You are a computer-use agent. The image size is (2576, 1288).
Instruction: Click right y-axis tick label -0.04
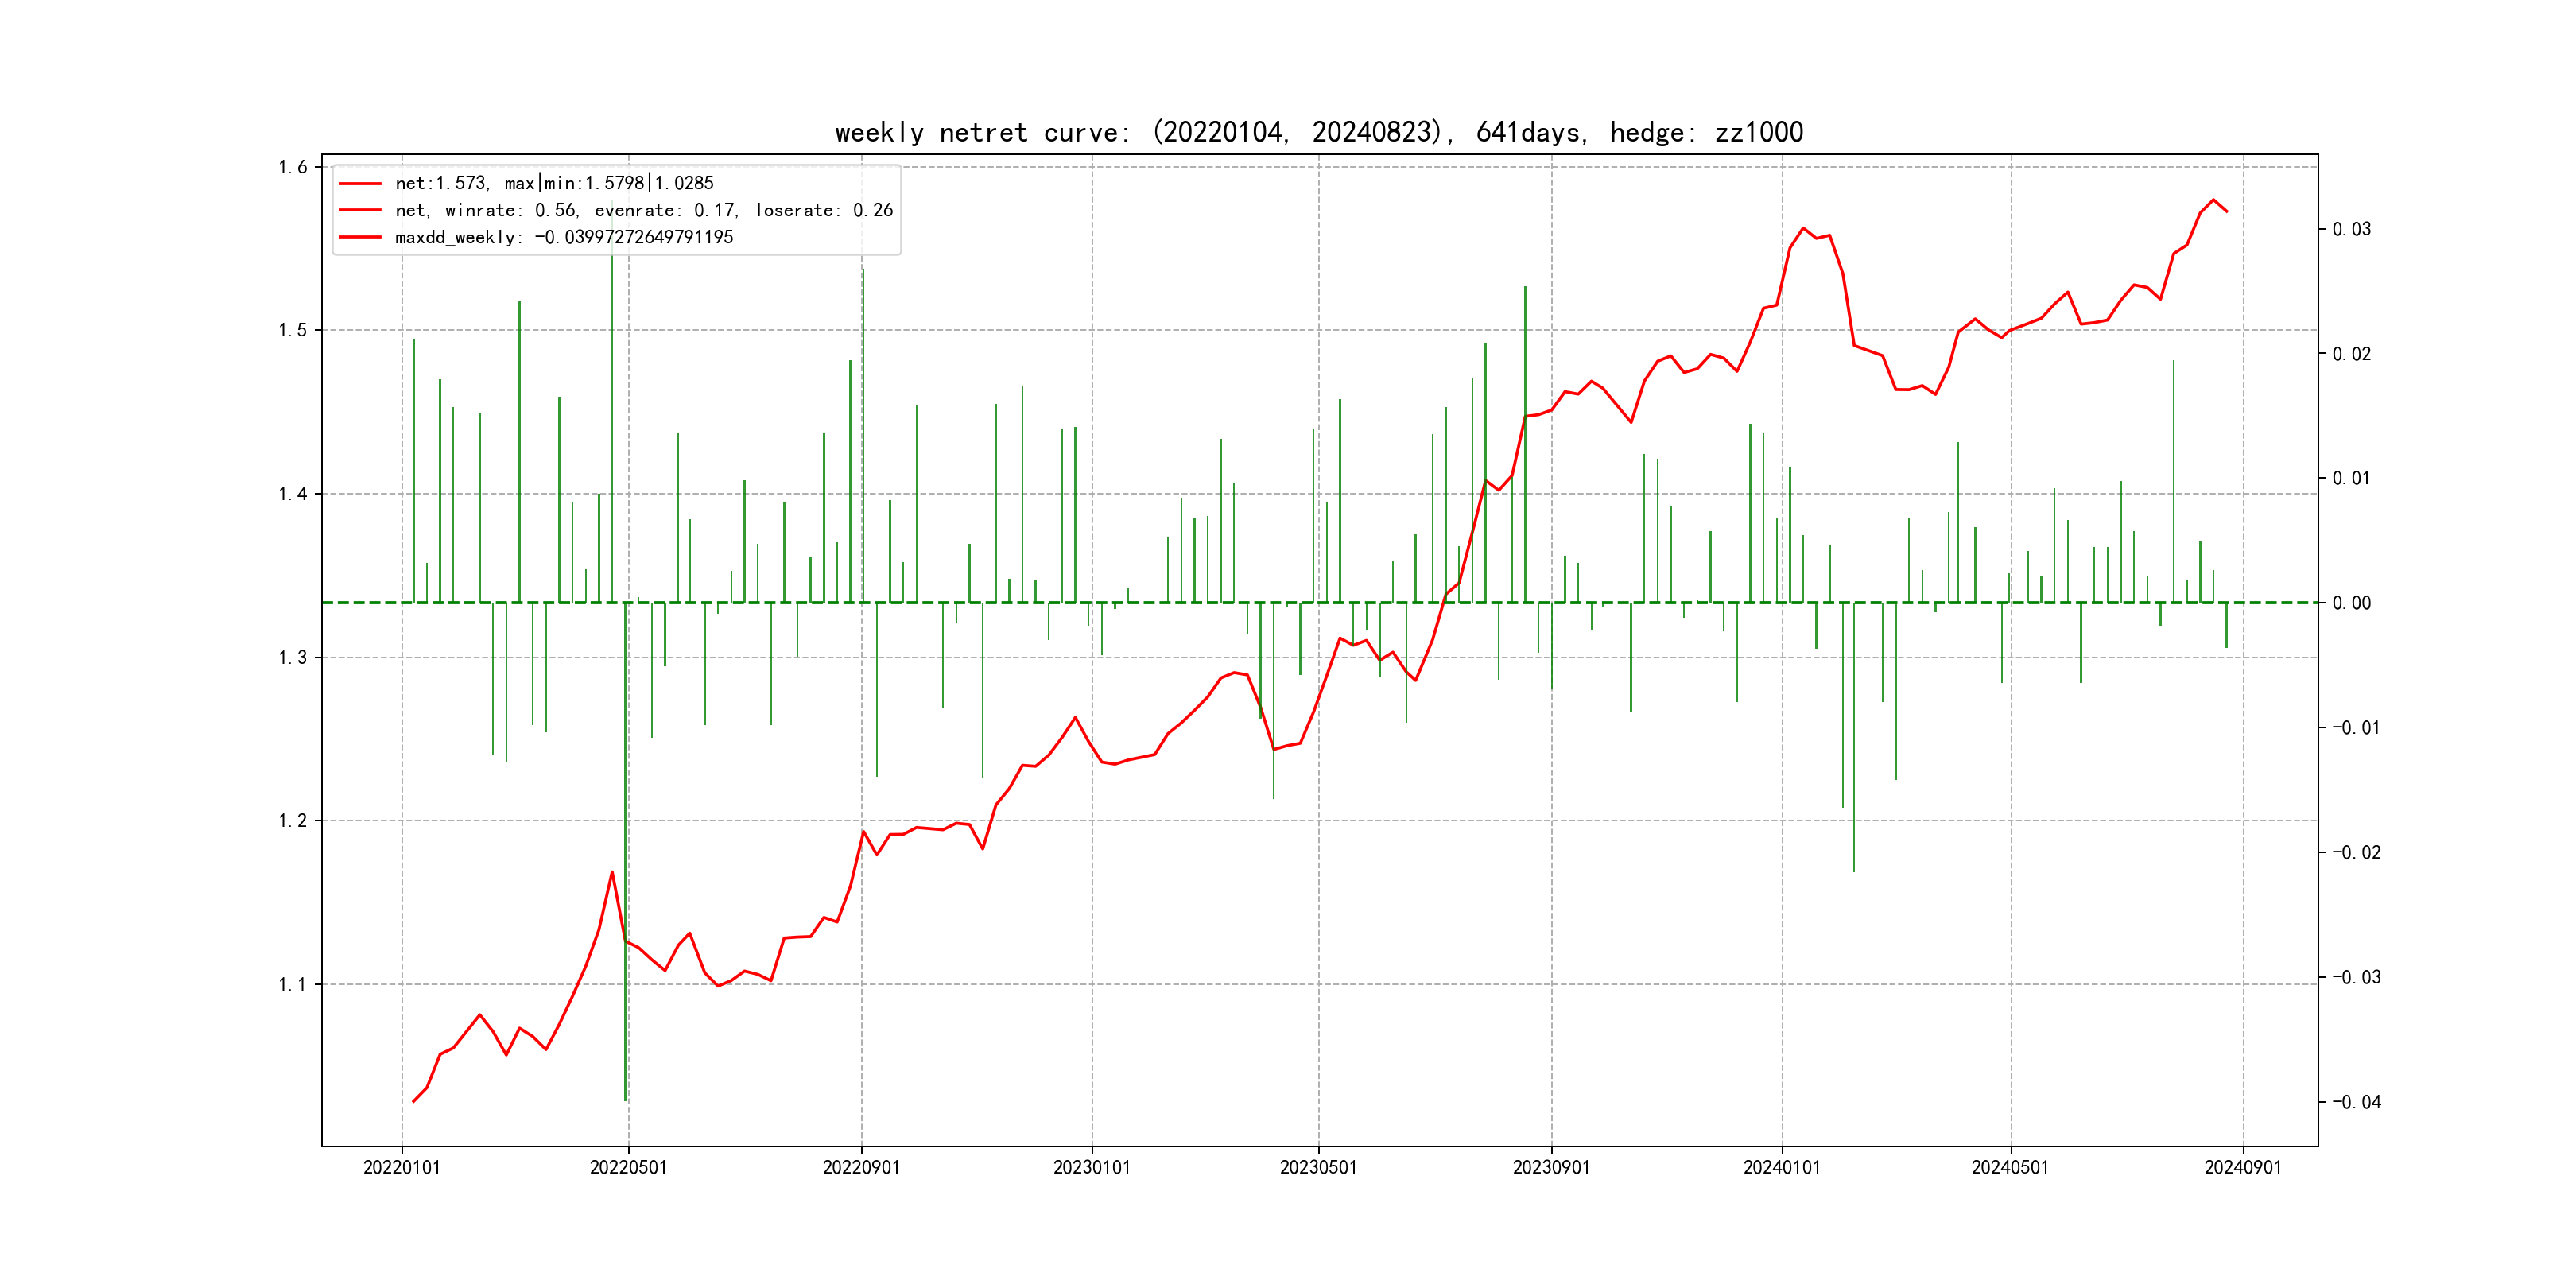click(2356, 1102)
